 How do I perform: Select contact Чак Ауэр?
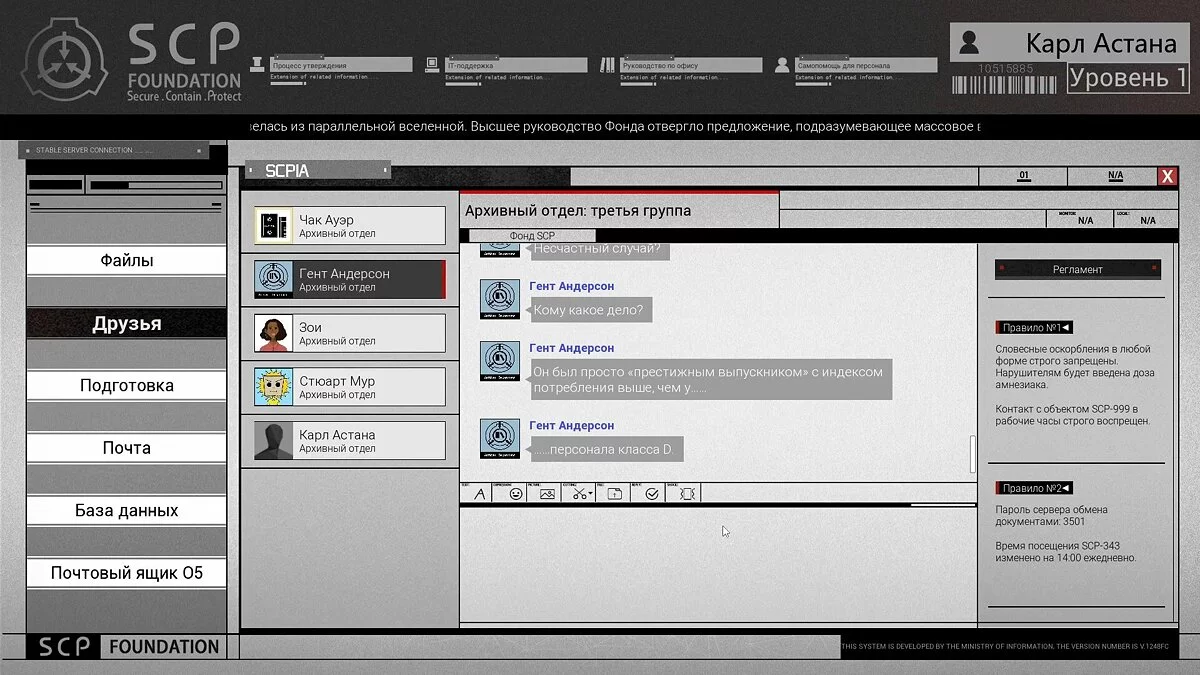click(x=349, y=226)
